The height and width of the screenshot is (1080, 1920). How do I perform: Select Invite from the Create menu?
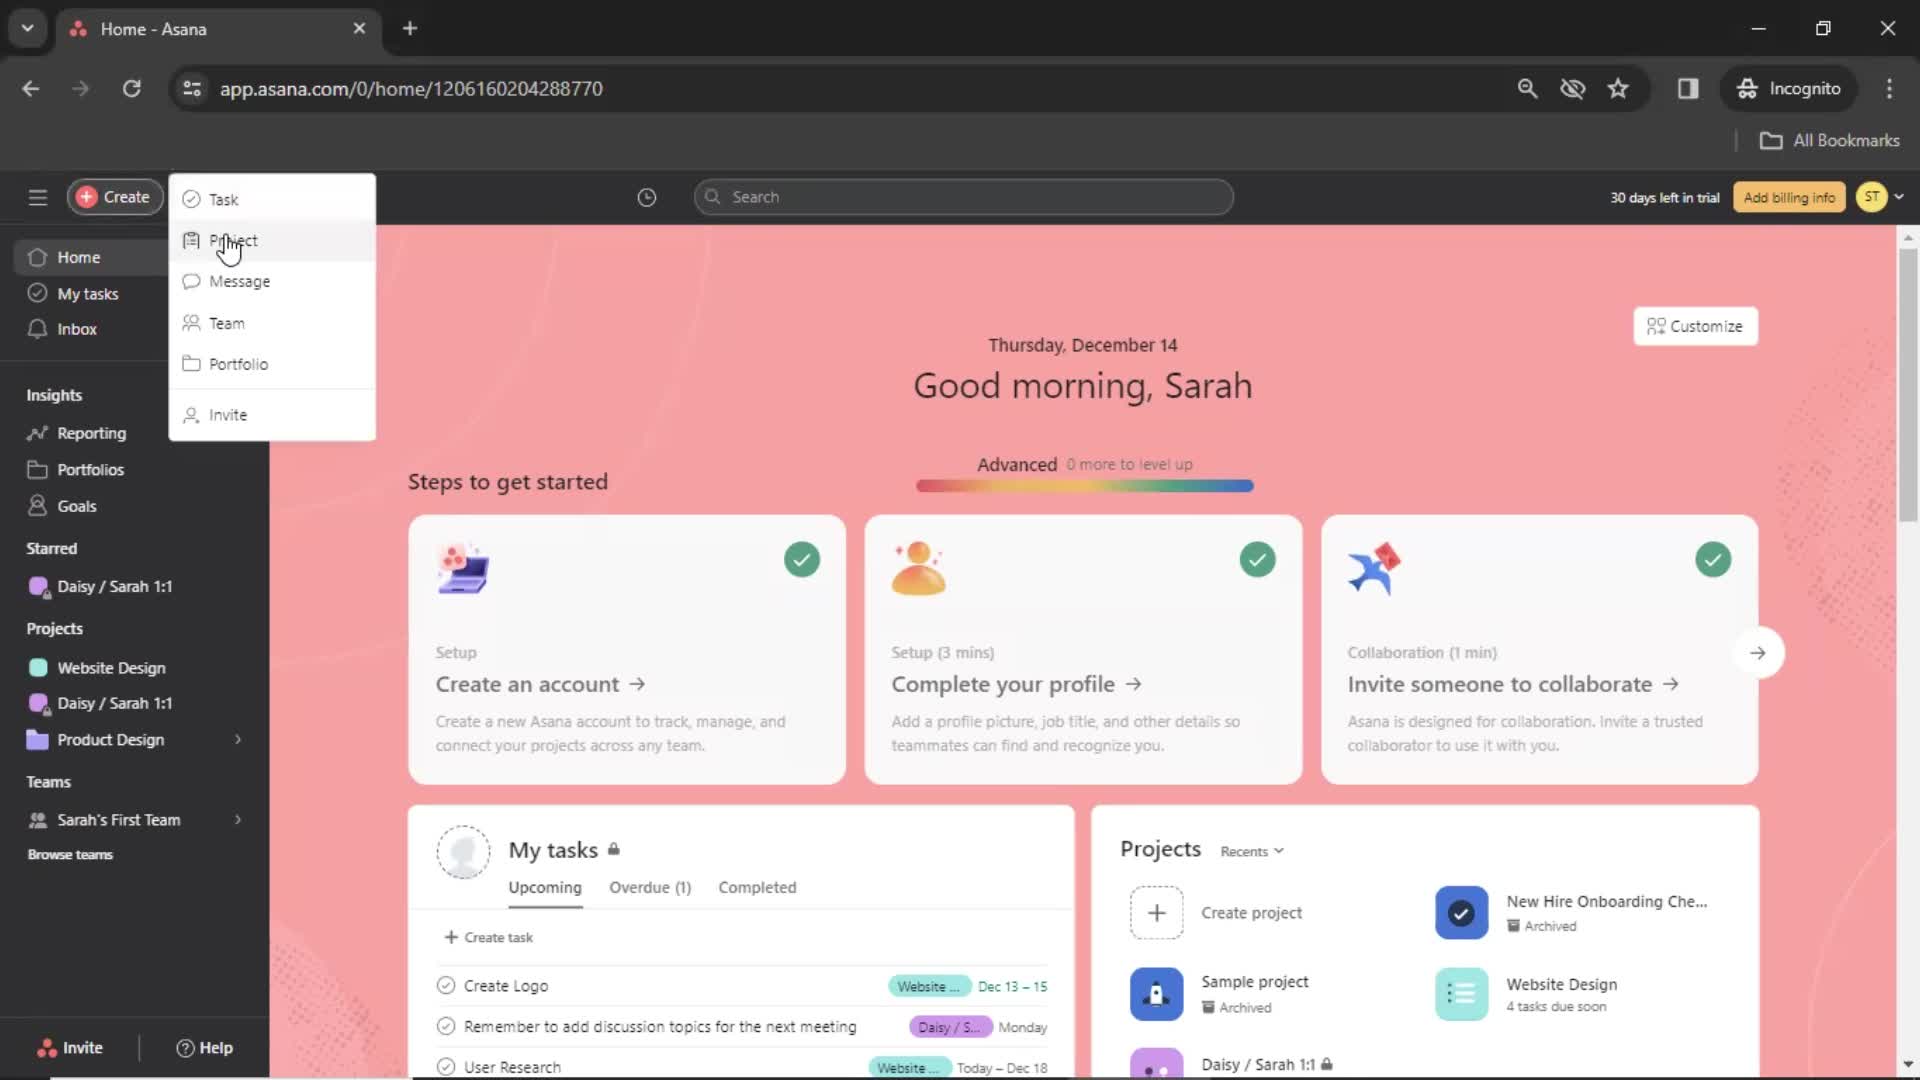click(272, 414)
